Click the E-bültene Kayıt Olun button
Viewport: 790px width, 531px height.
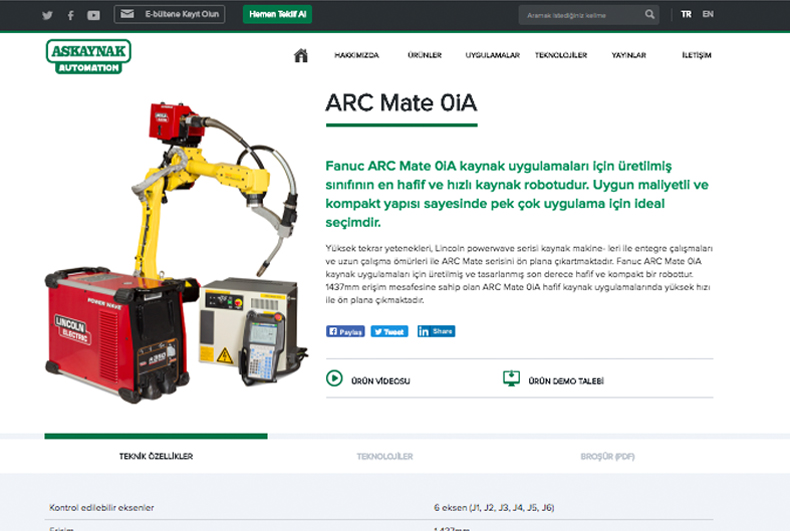pyautogui.click(x=169, y=14)
